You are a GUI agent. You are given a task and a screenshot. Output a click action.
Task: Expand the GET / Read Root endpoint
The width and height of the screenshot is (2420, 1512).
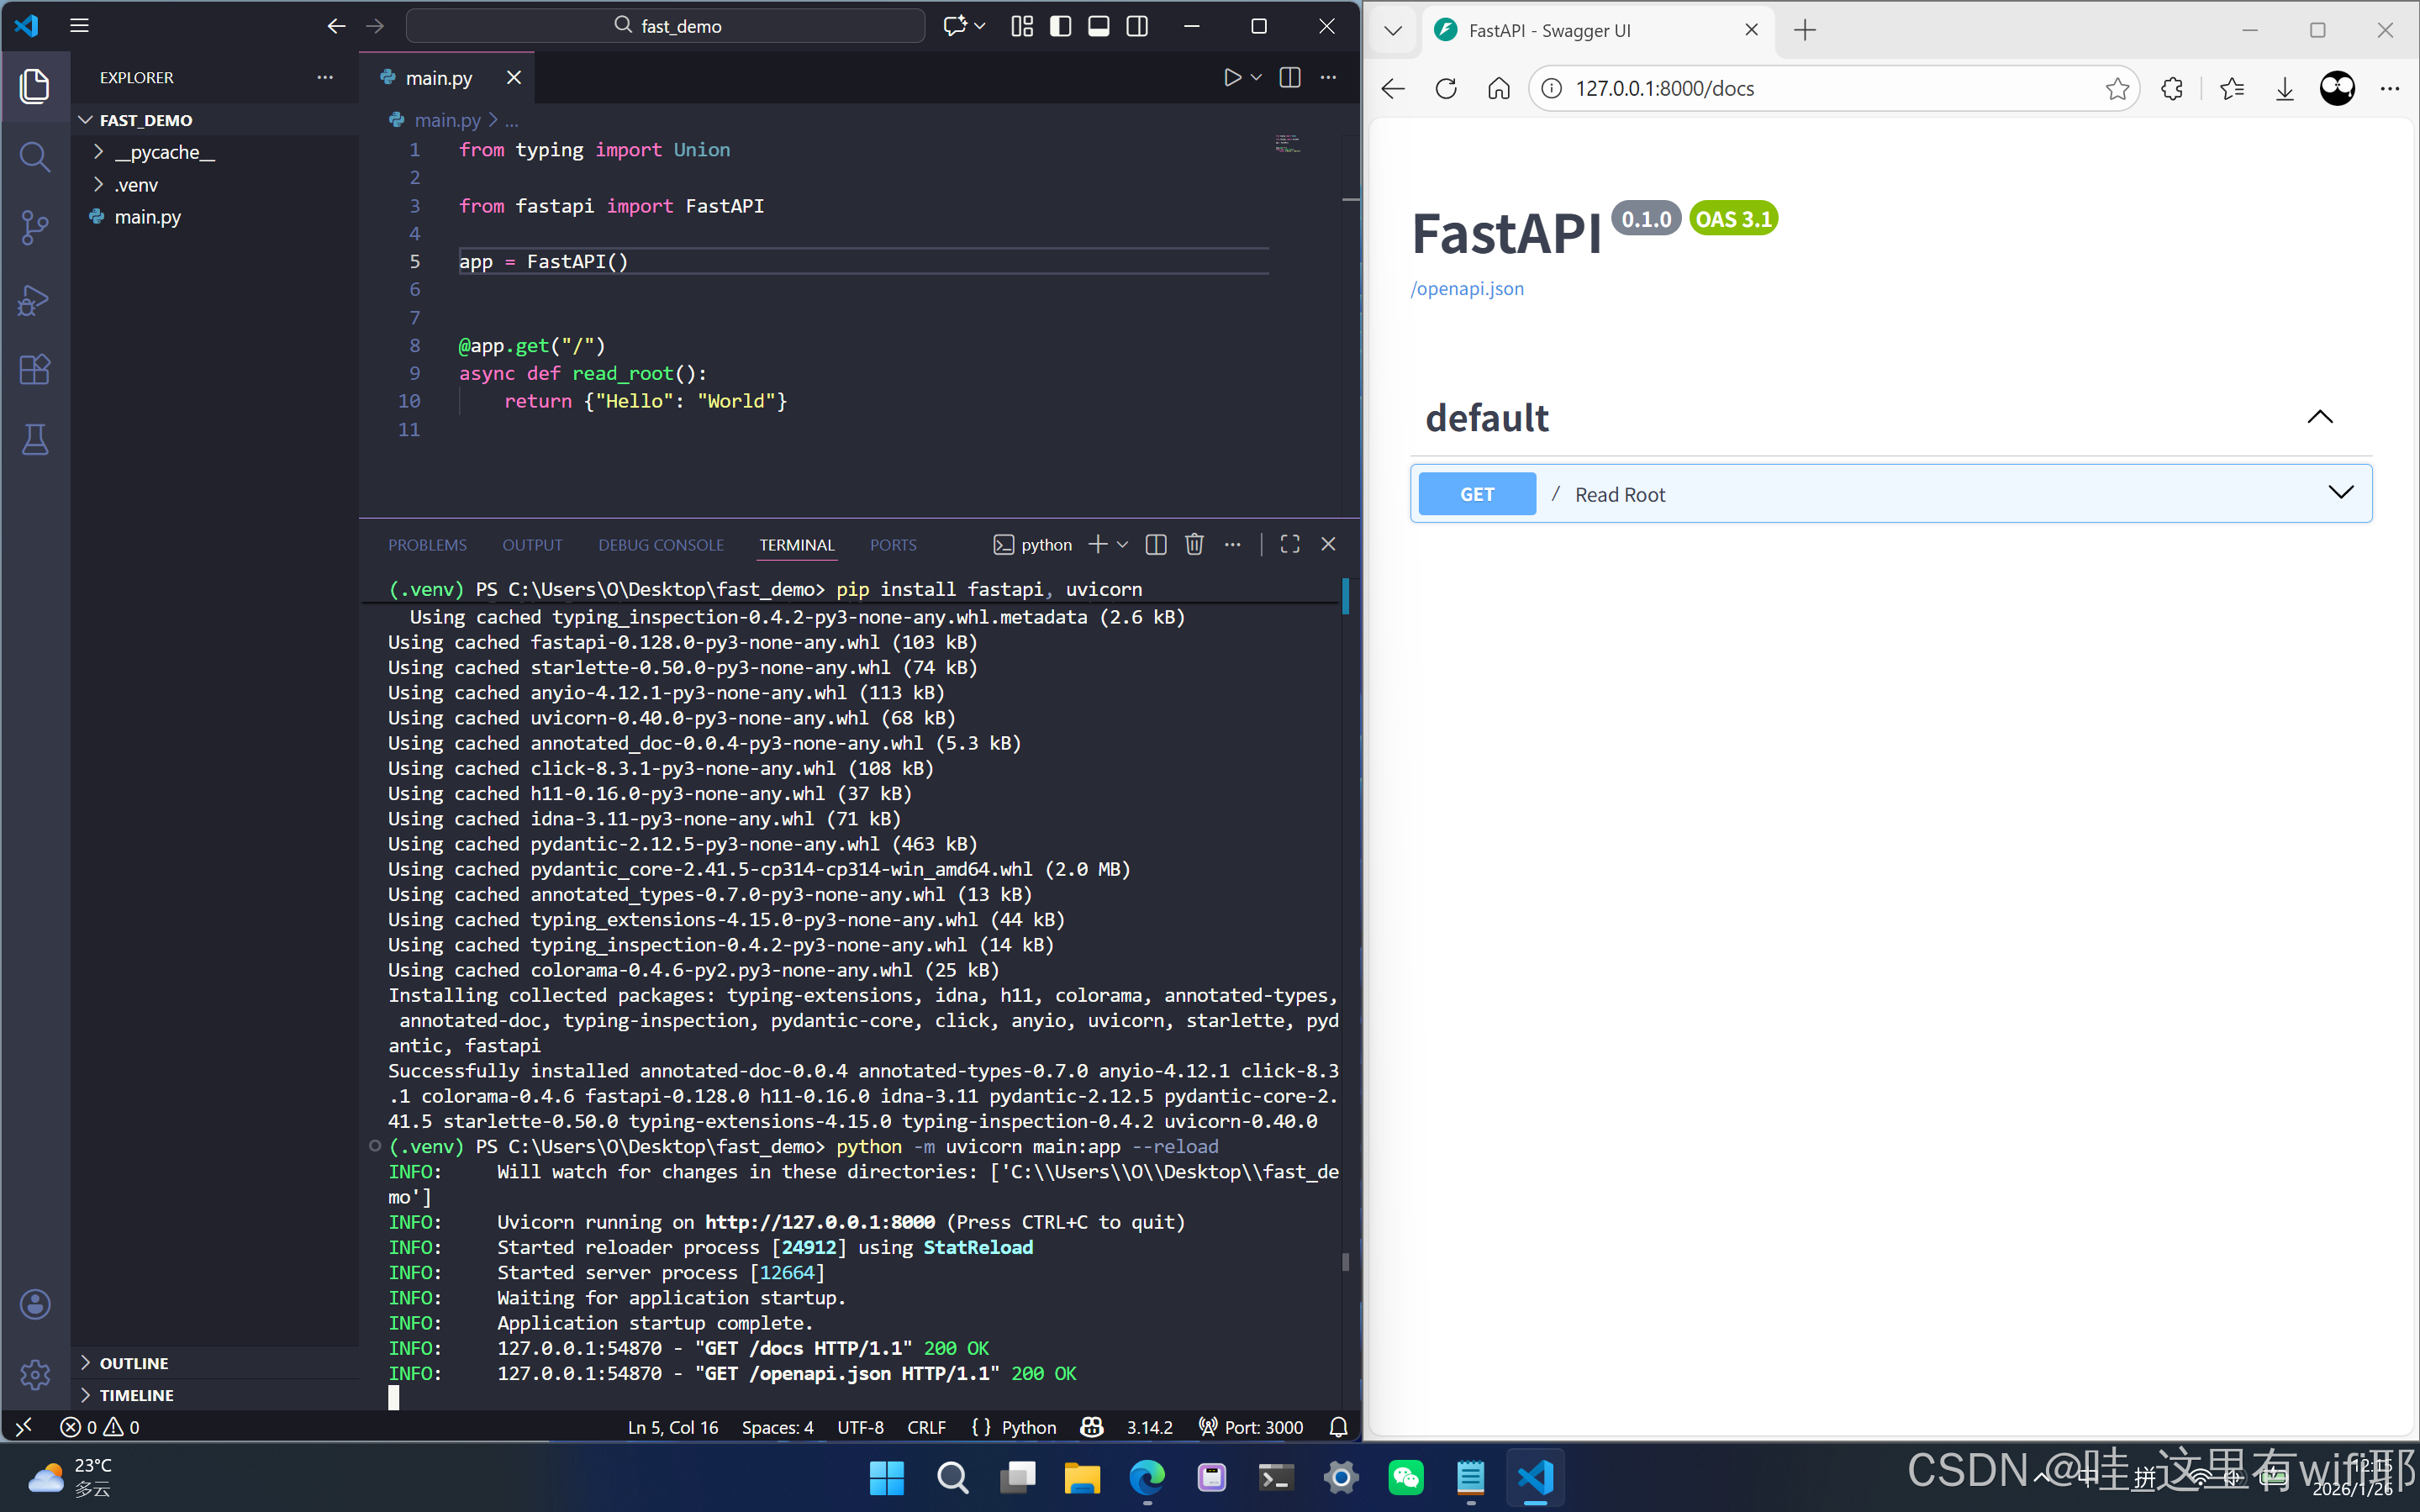click(1891, 494)
